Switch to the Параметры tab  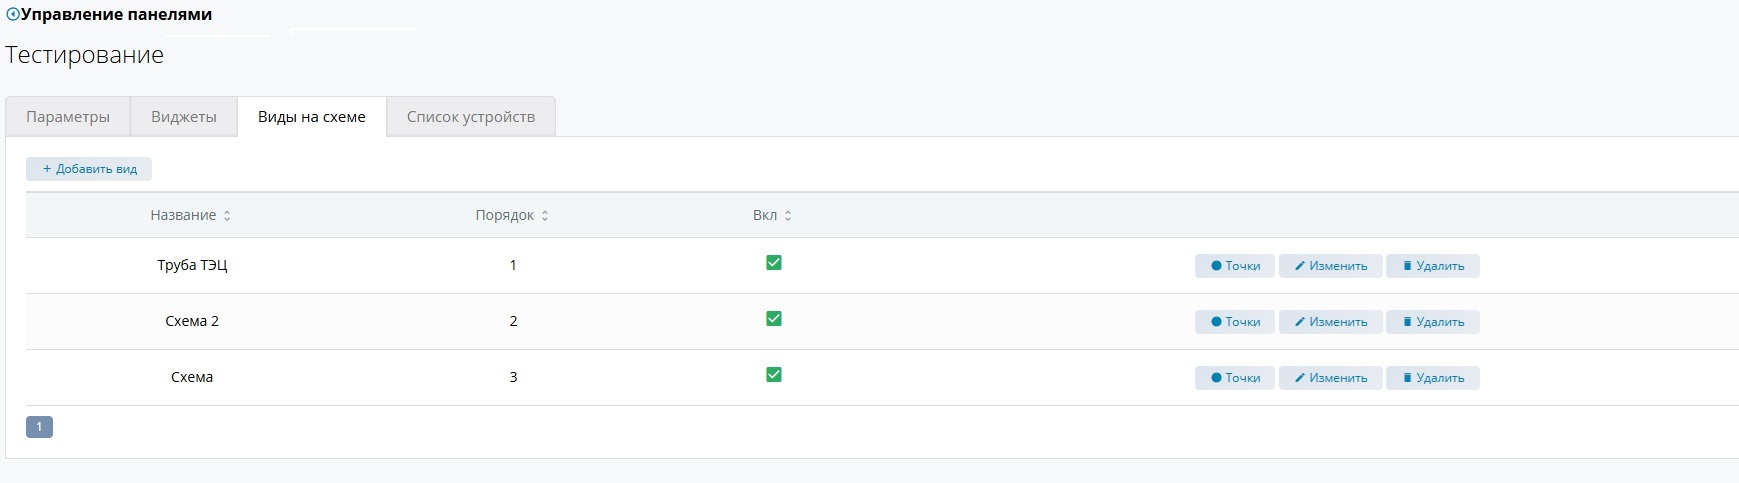68,117
